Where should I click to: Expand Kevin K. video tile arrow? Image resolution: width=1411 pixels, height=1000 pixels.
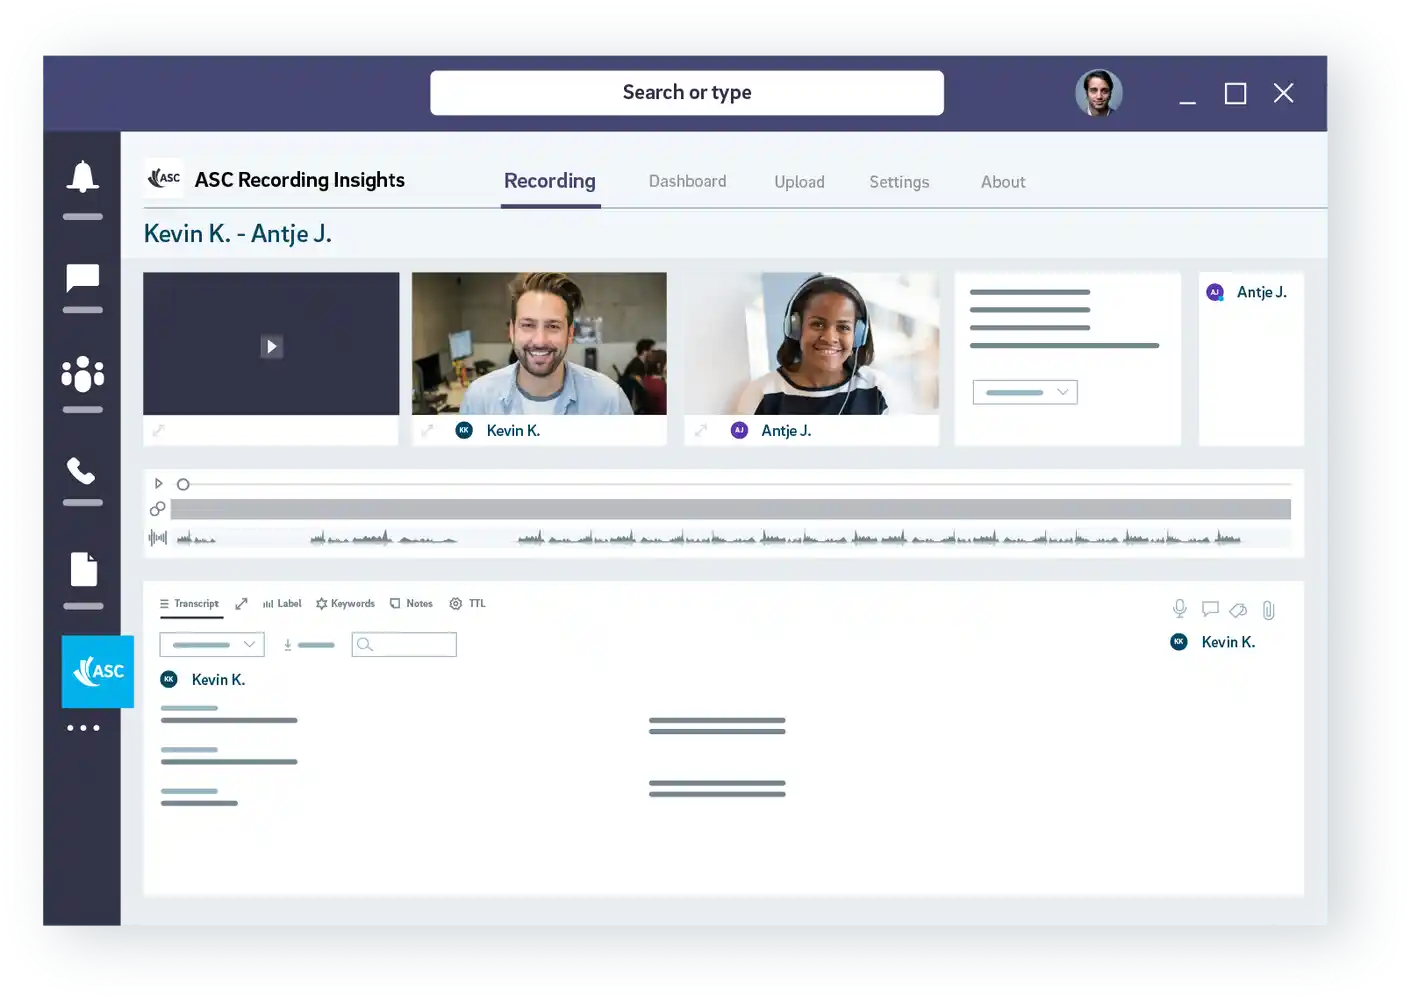427,431
